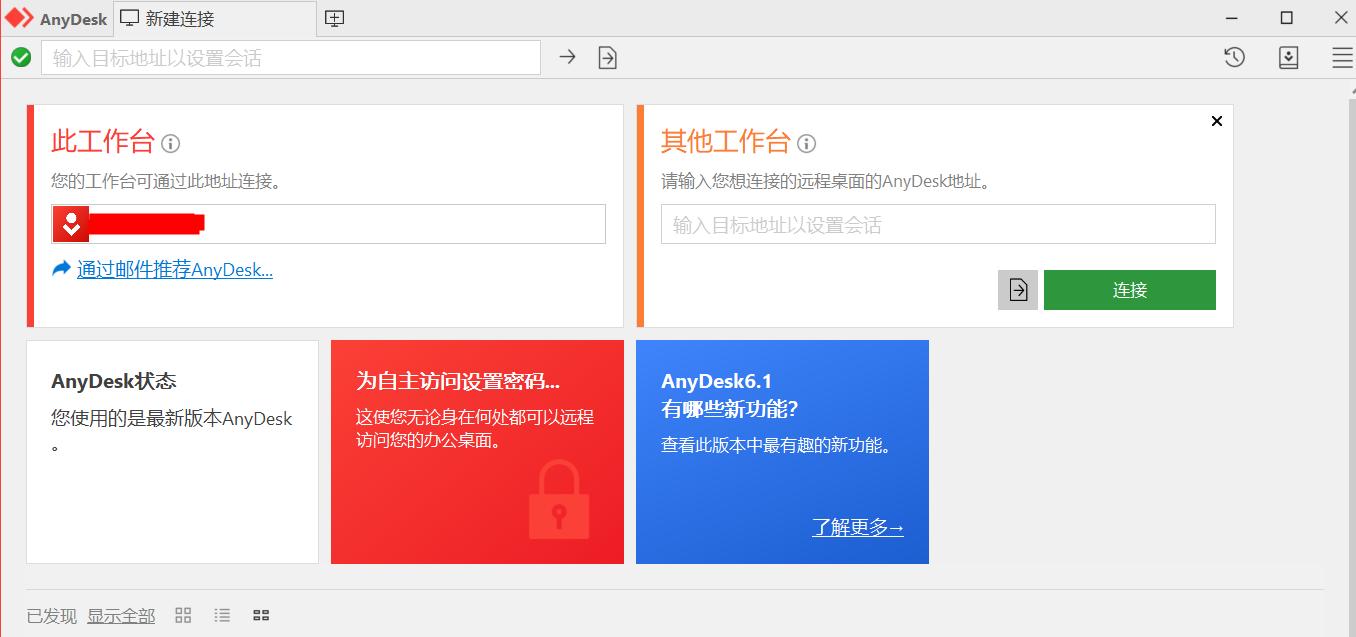The width and height of the screenshot is (1356, 637).
Task: Click the green connection status checkmark
Action: tap(21, 58)
